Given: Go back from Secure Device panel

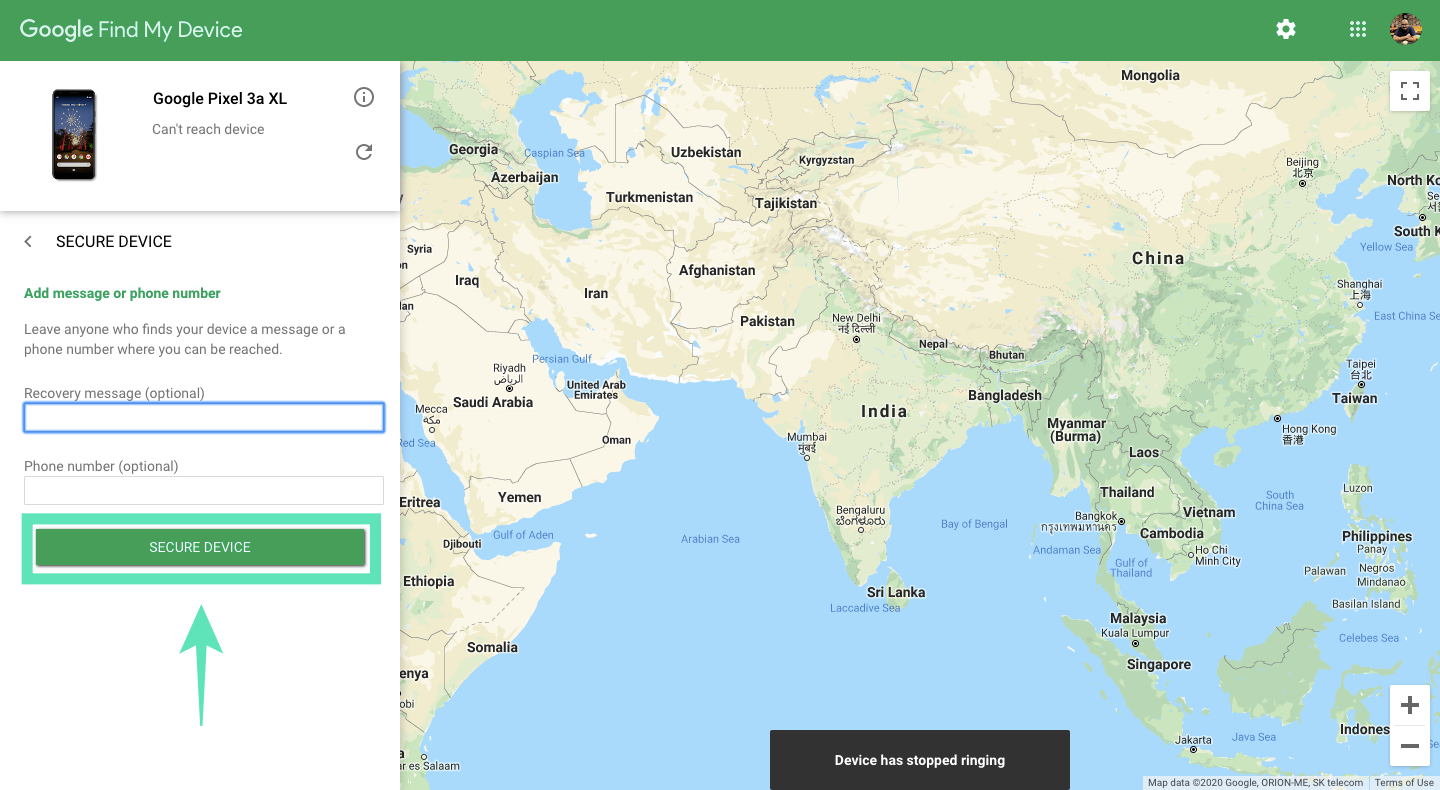Looking at the screenshot, I should click(x=29, y=242).
